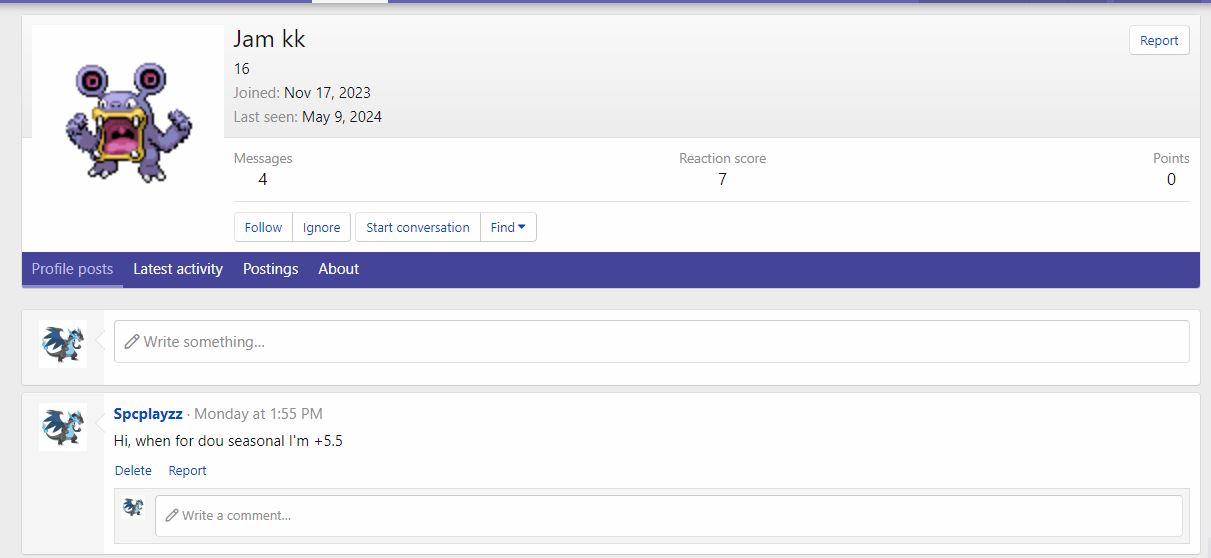The height and width of the screenshot is (558, 1211).
Task: Click the Messages count 4
Action: click(x=262, y=179)
